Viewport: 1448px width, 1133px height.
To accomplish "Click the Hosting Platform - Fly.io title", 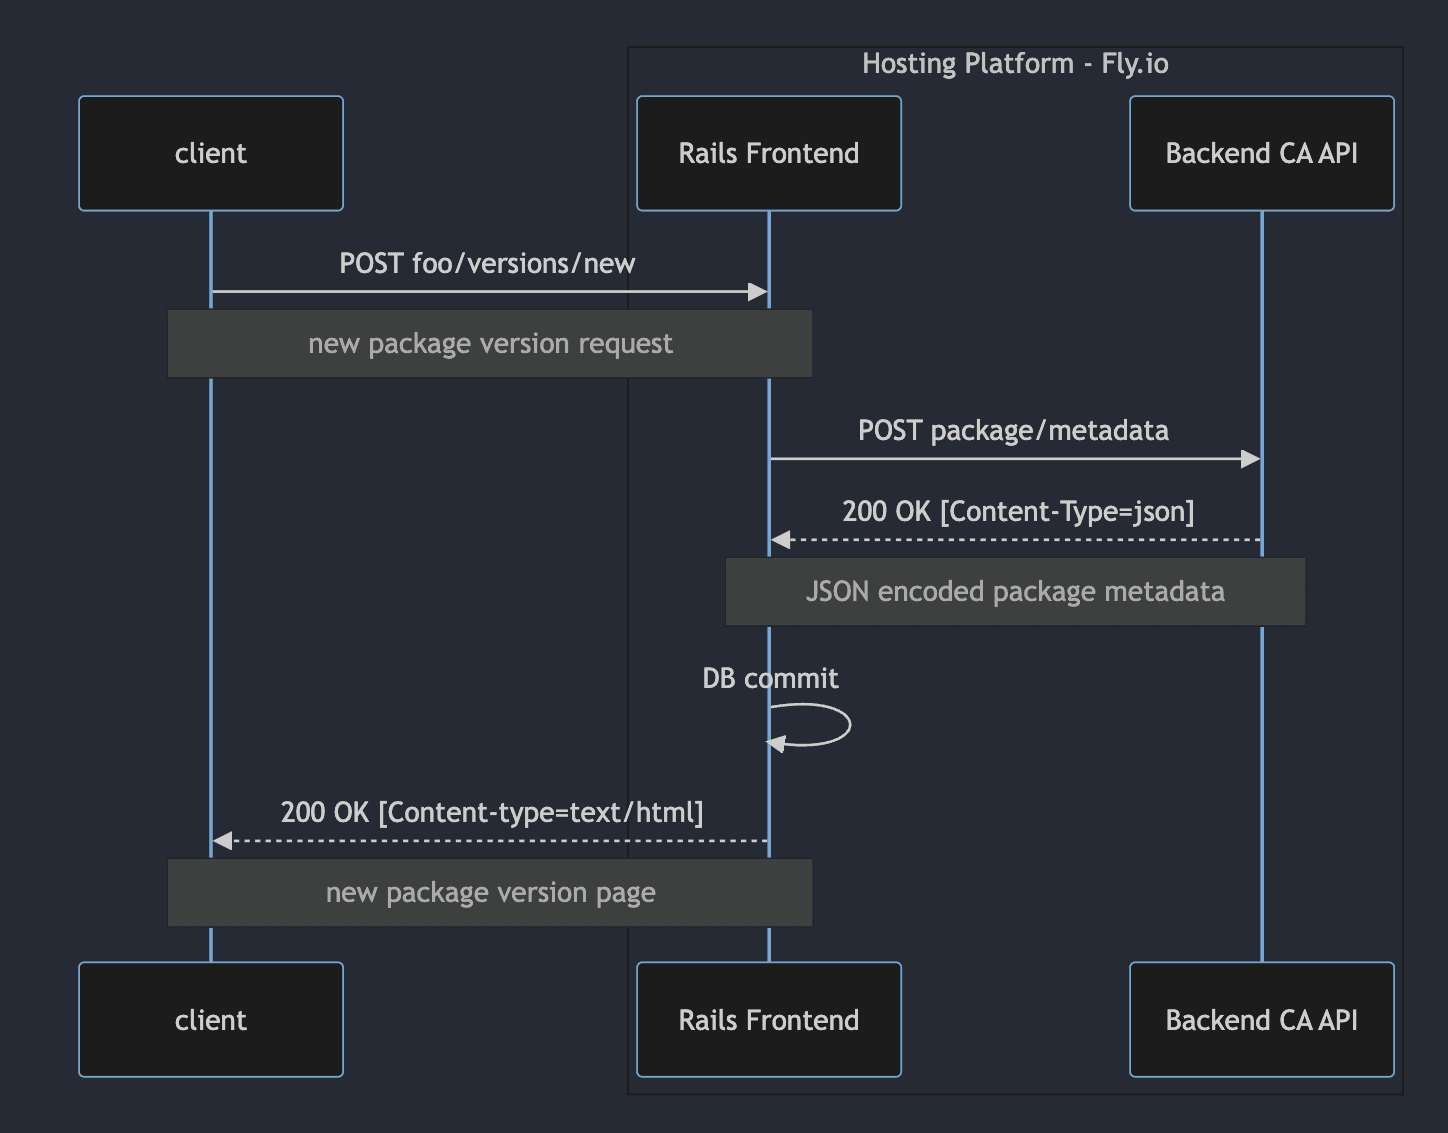I will pyautogui.click(x=1016, y=63).
